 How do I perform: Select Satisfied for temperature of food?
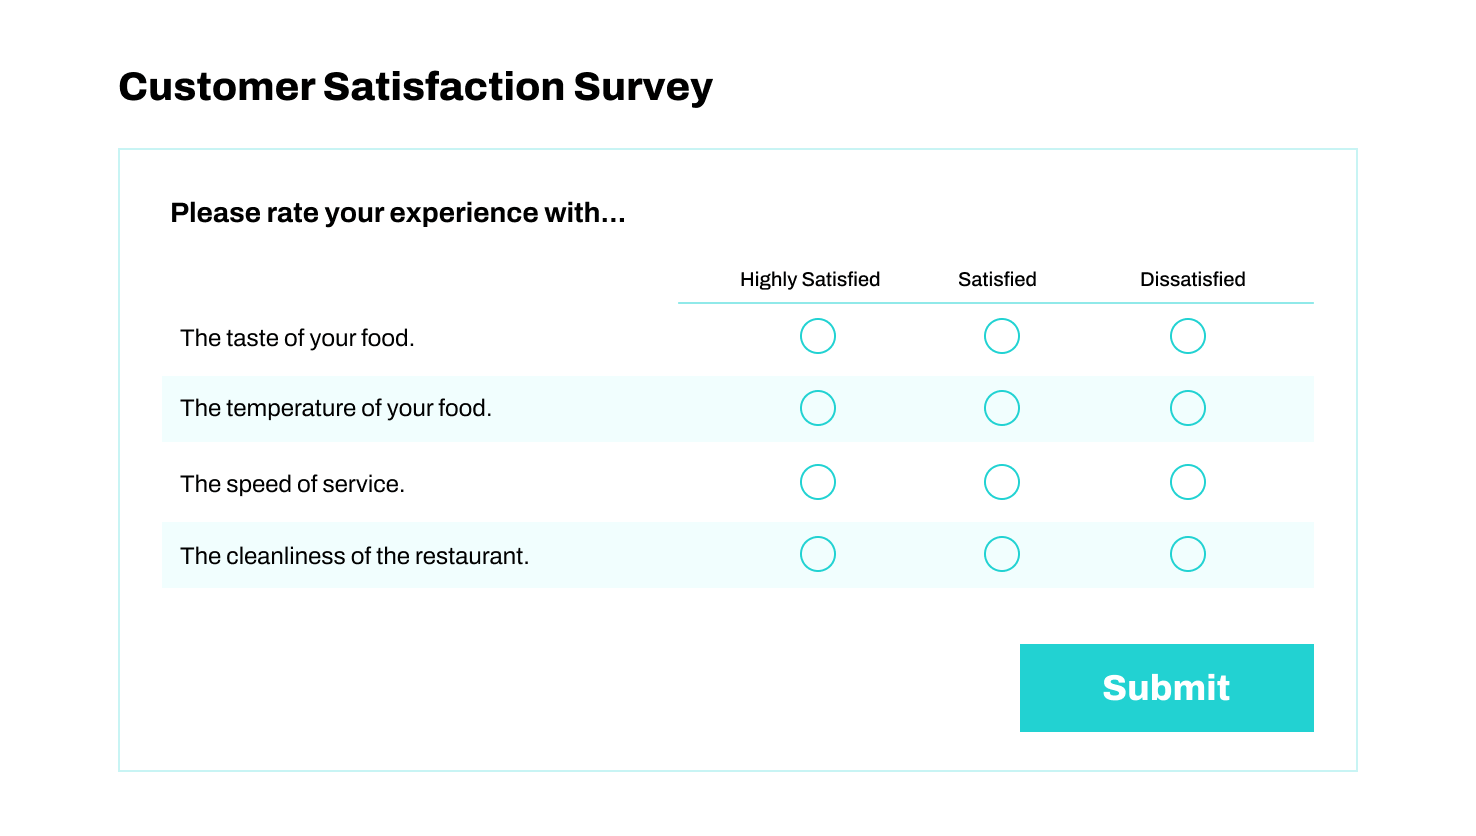pyautogui.click(x=1001, y=408)
